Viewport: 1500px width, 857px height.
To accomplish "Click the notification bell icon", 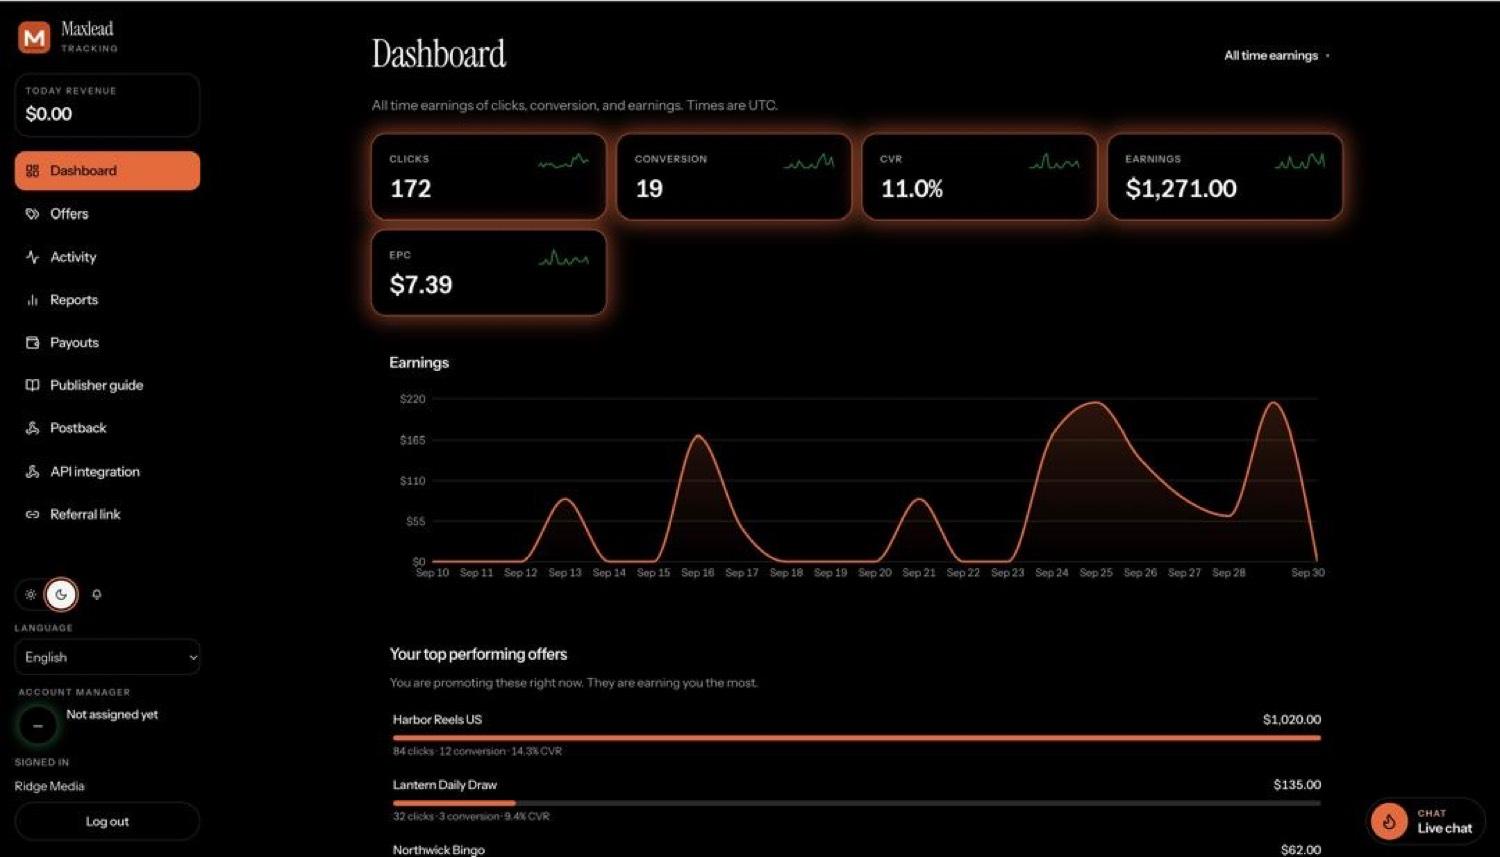I will tap(97, 594).
